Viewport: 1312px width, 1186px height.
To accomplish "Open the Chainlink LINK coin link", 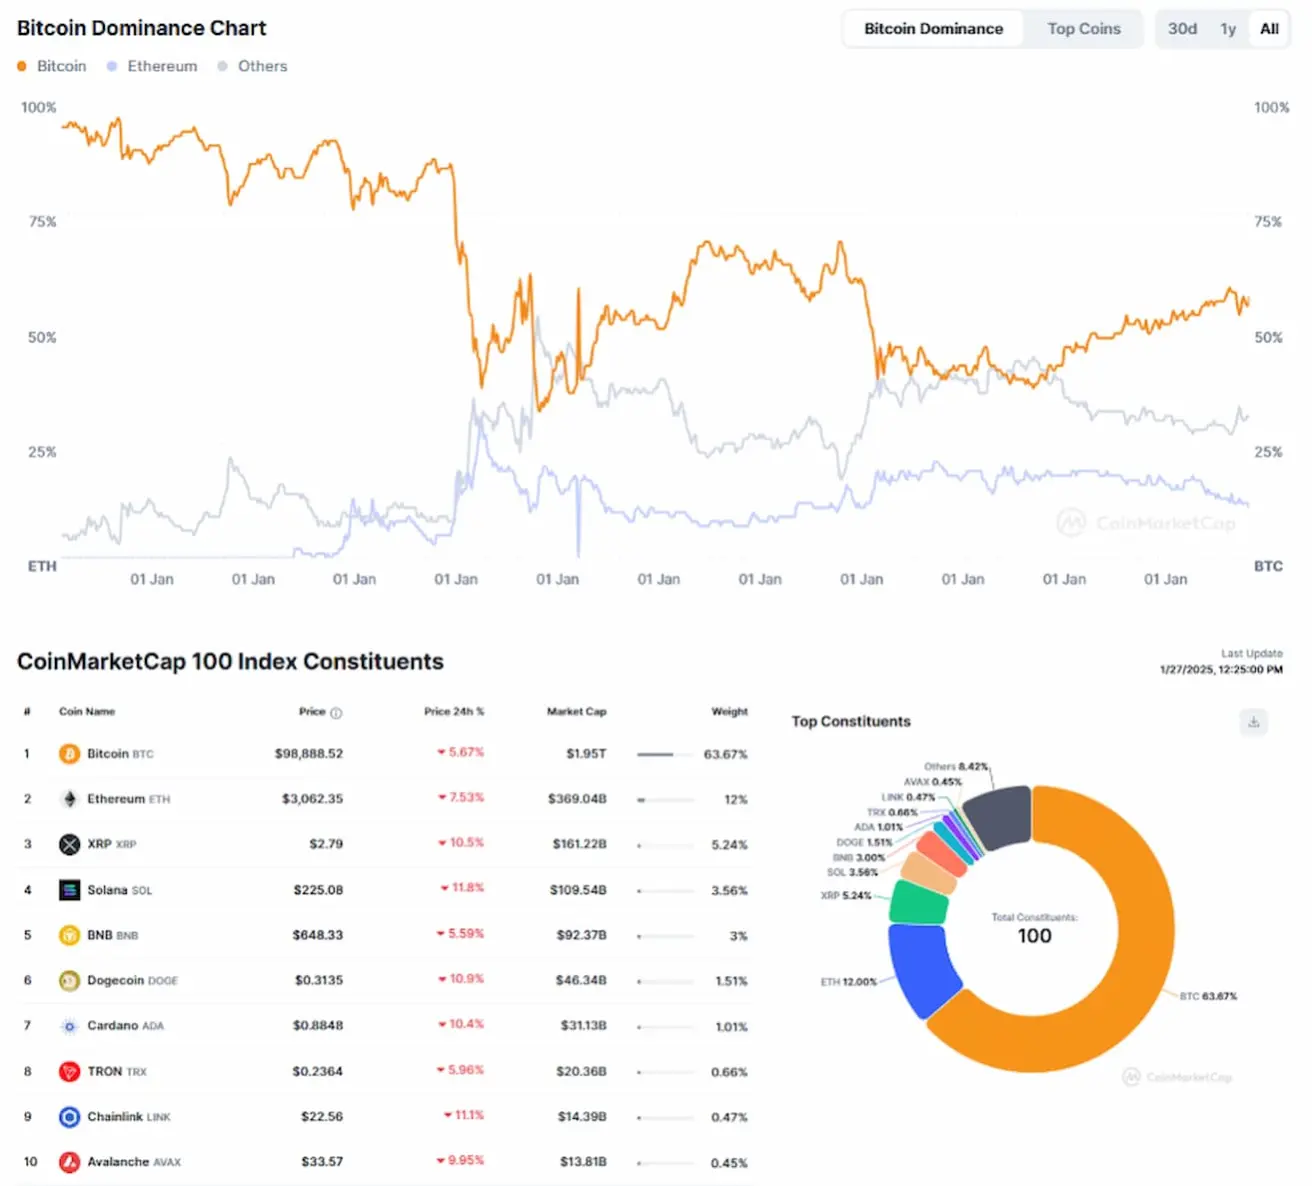I will 128,1117.
